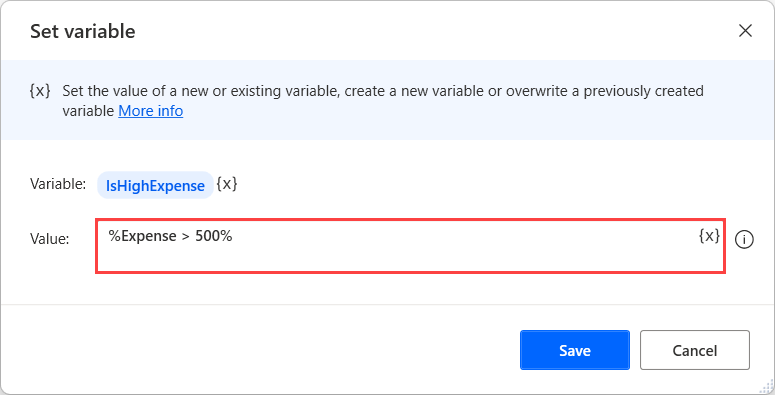Open variable picker beside IsHighExpense

pyautogui.click(x=227, y=184)
